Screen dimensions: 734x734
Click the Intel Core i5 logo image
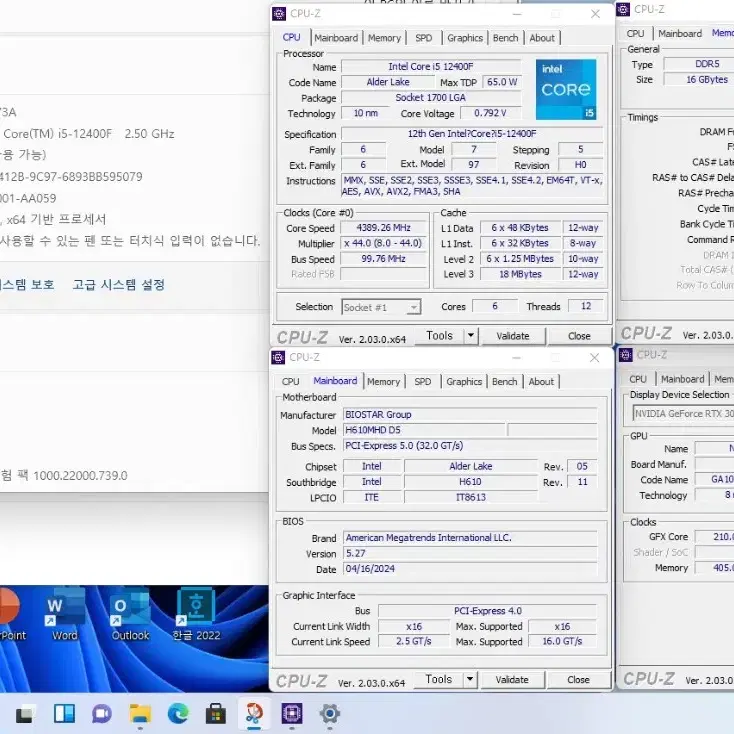(566, 89)
